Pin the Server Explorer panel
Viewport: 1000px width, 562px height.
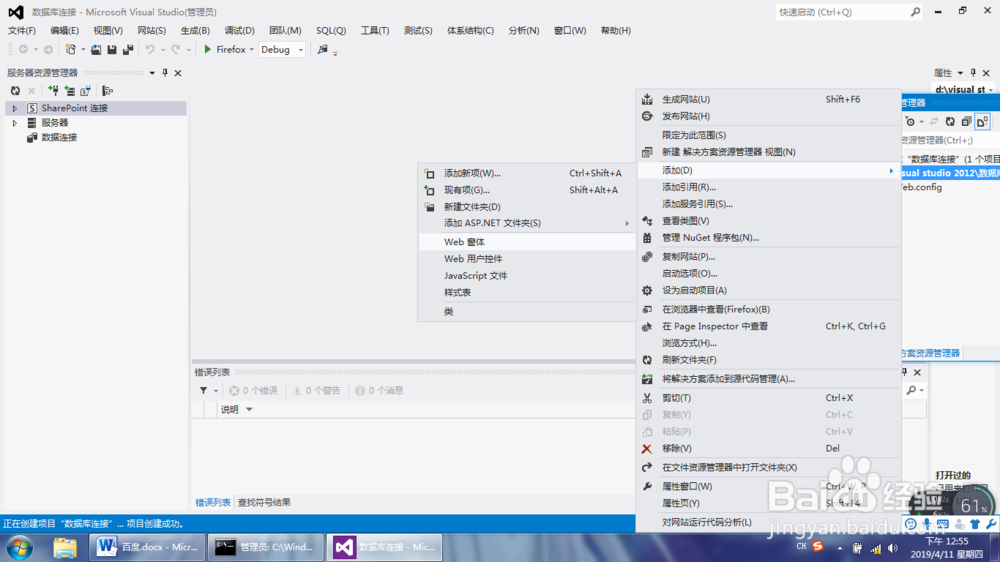[x=165, y=73]
